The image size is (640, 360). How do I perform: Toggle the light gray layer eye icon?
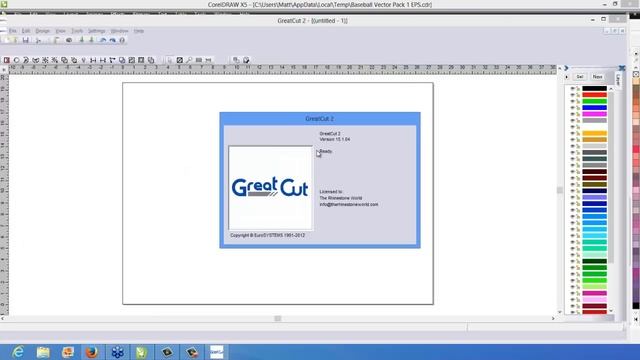pyautogui.click(x=572, y=146)
